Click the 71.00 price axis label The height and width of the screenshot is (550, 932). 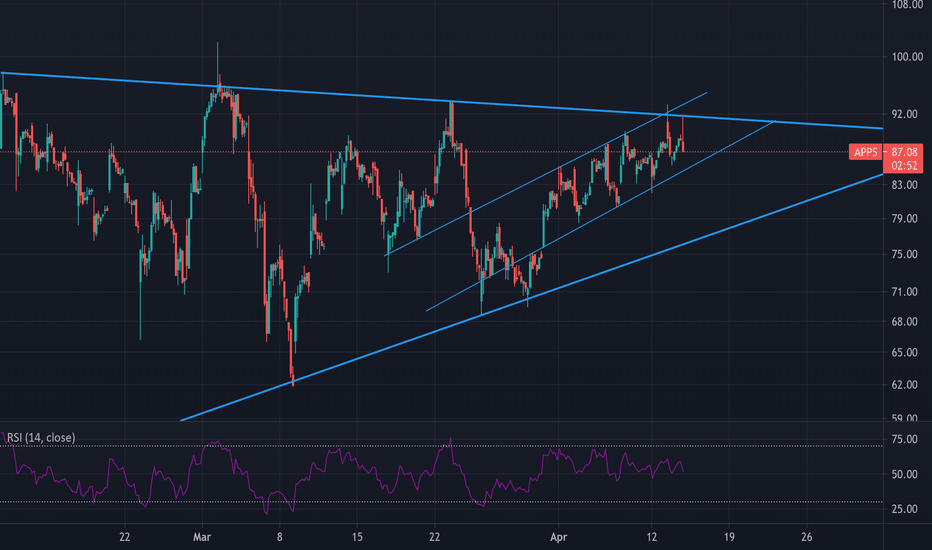click(907, 292)
